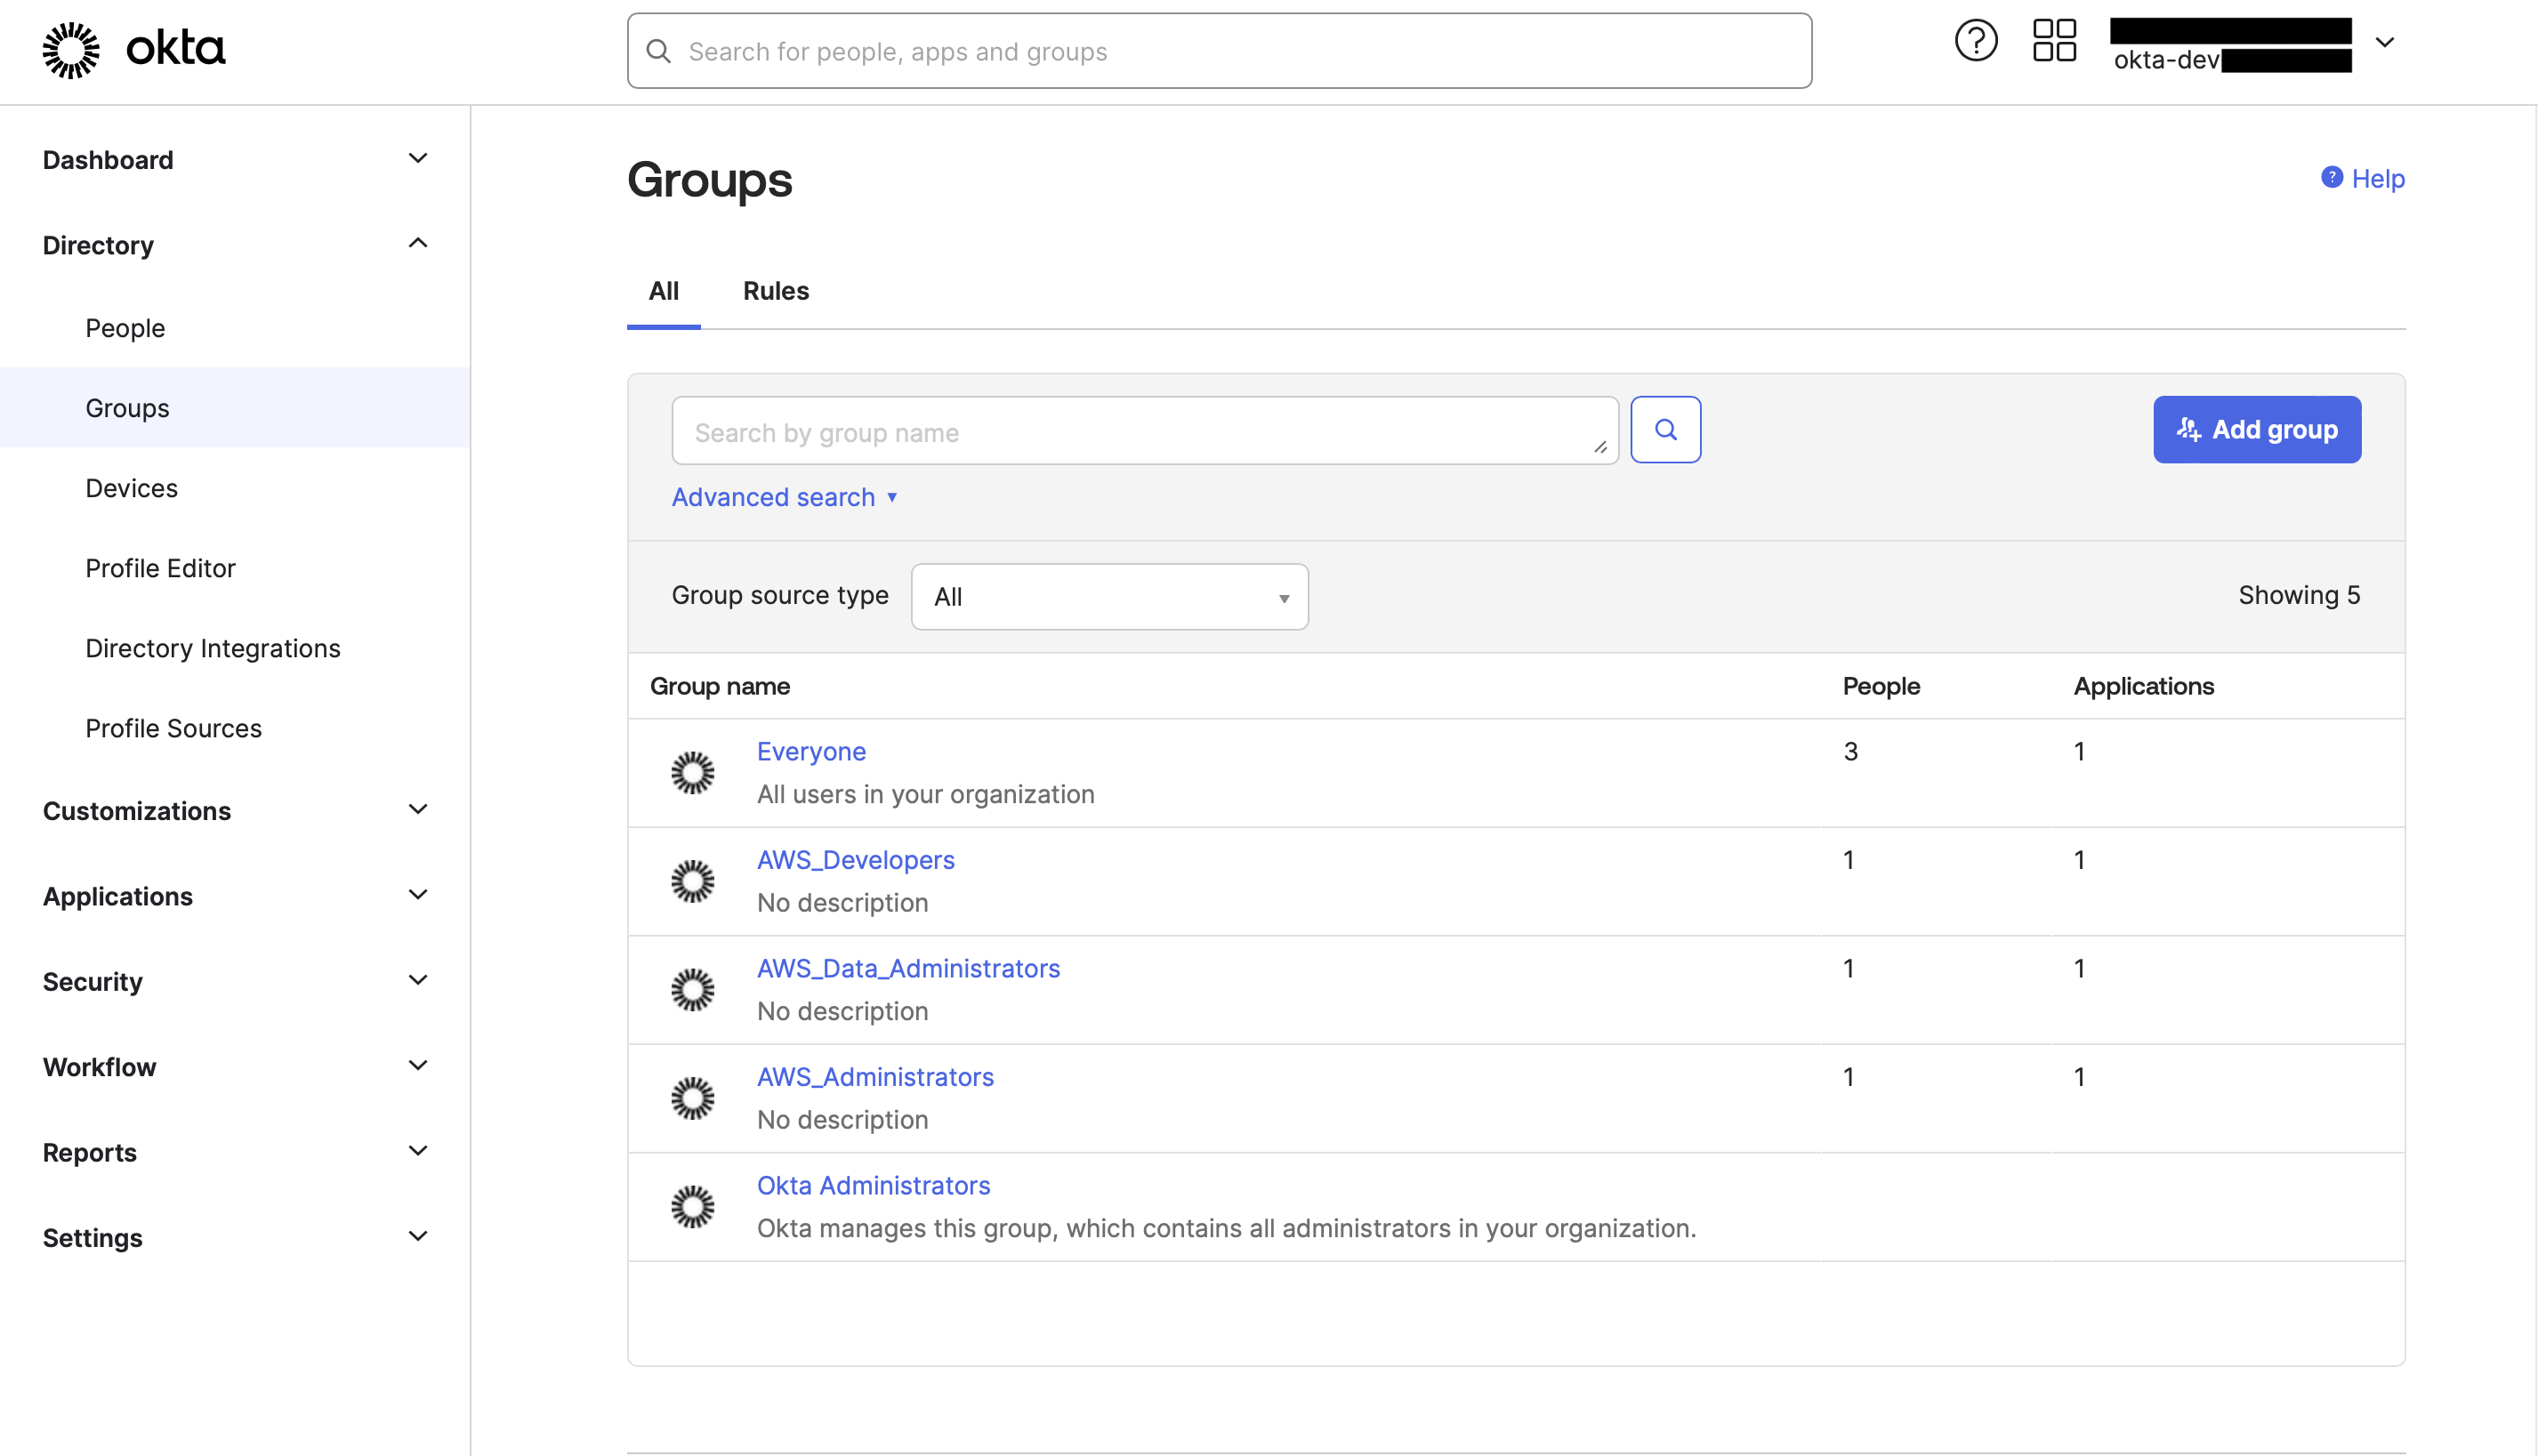Expand the Security sidebar section
Image resolution: width=2538 pixels, height=1456 pixels.
[235, 982]
